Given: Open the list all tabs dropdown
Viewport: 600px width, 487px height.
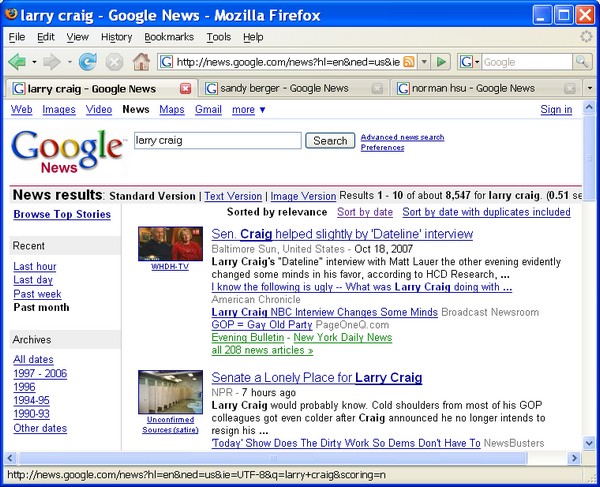Looking at the screenshot, I should (590, 88).
